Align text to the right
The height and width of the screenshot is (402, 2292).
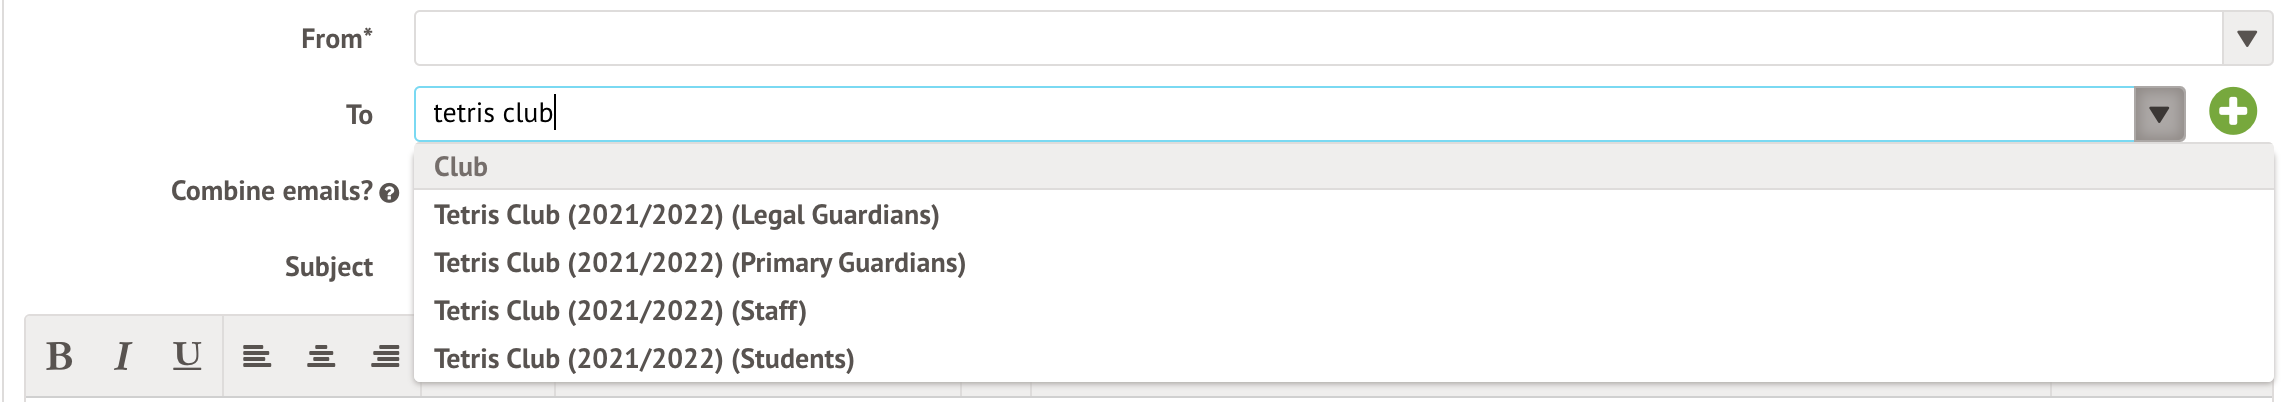[385, 357]
